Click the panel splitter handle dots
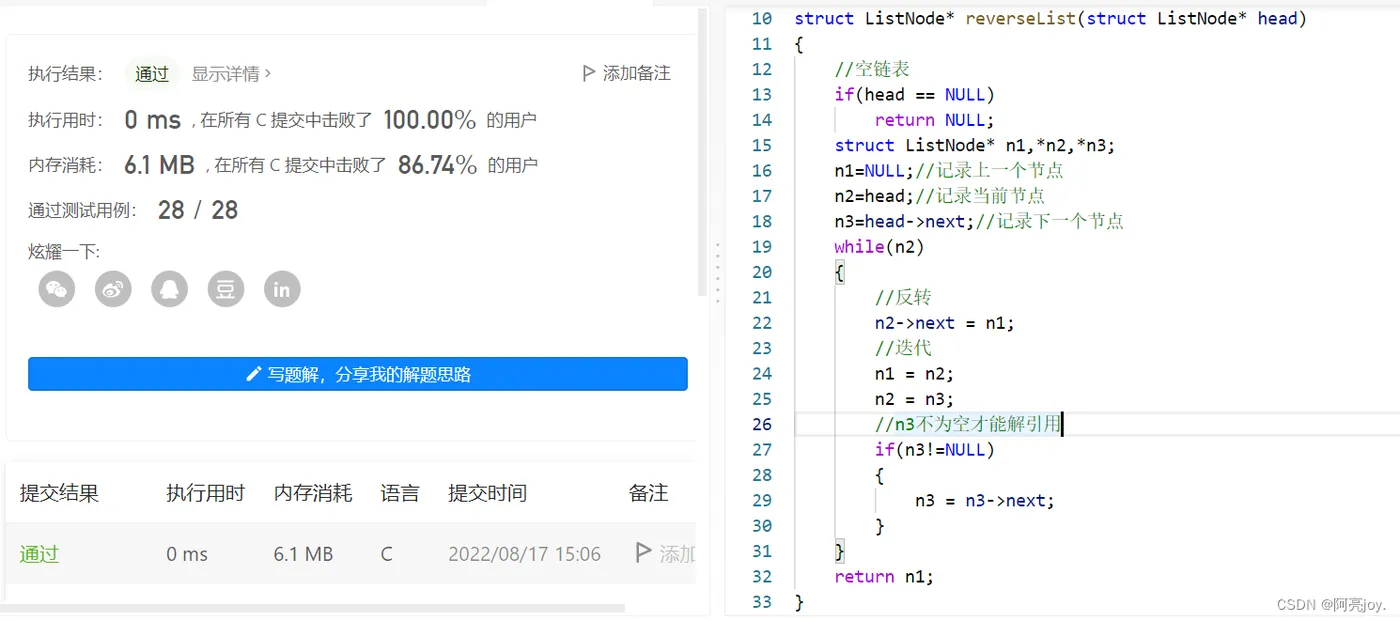1400x621 pixels. 717,272
